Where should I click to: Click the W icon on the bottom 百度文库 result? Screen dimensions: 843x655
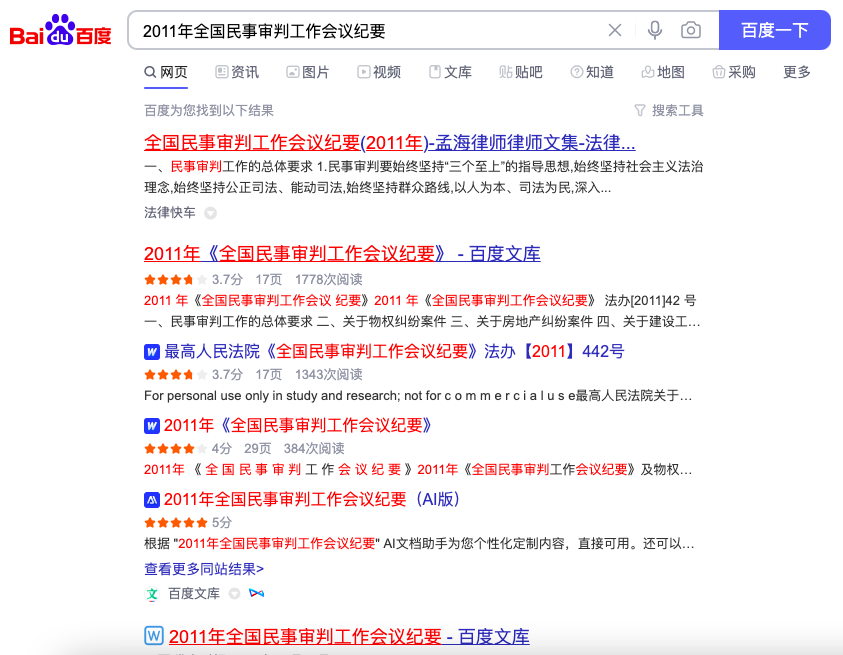coord(152,637)
